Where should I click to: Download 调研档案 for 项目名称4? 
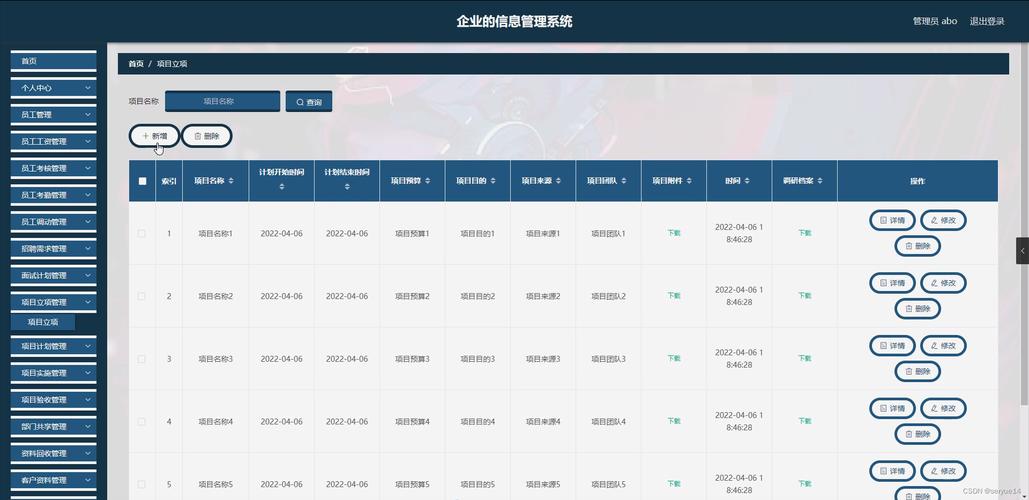pyautogui.click(x=805, y=421)
